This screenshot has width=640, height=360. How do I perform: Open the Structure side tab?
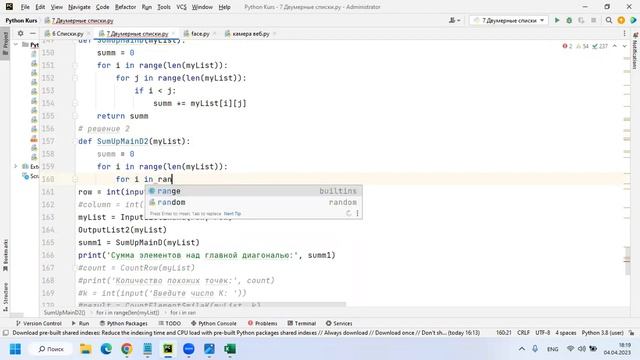pyautogui.click(x=5, y=297)
